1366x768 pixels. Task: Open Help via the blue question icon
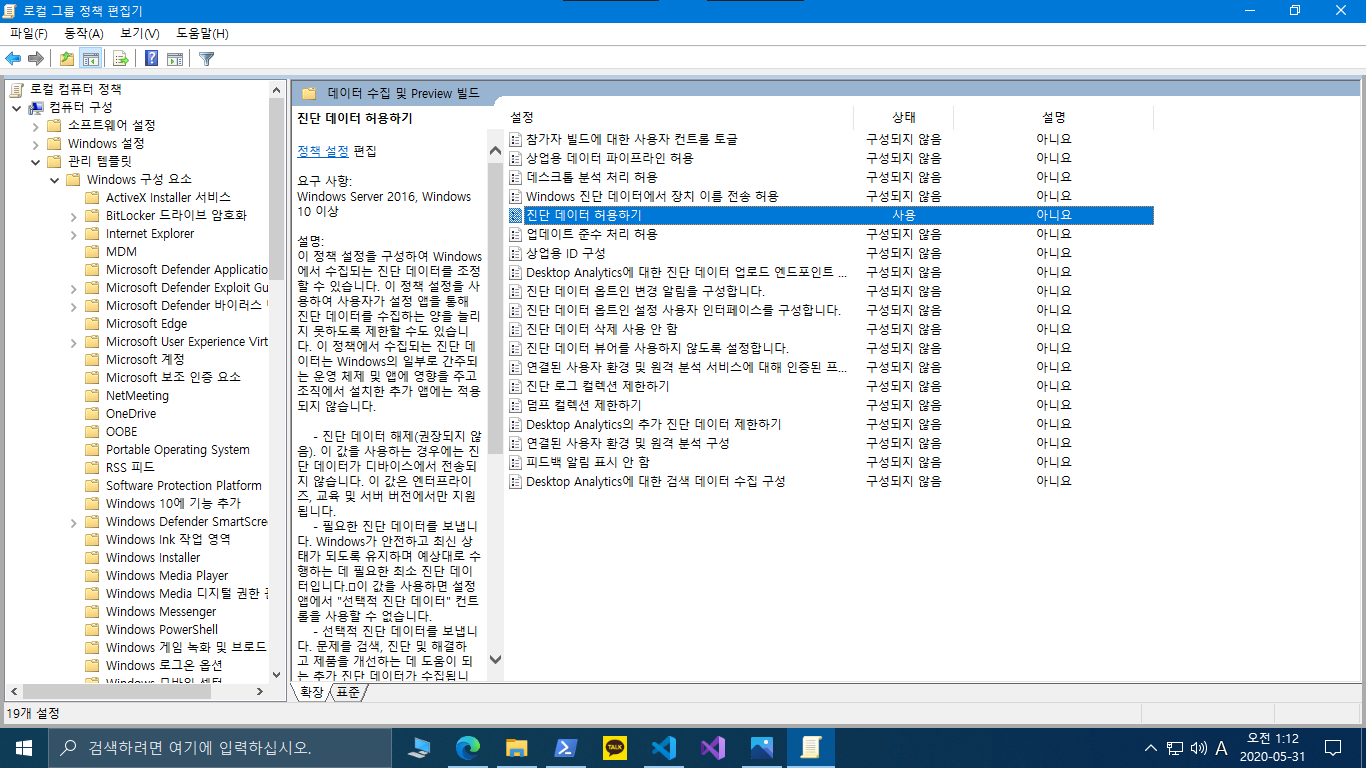tap(151, 58)
